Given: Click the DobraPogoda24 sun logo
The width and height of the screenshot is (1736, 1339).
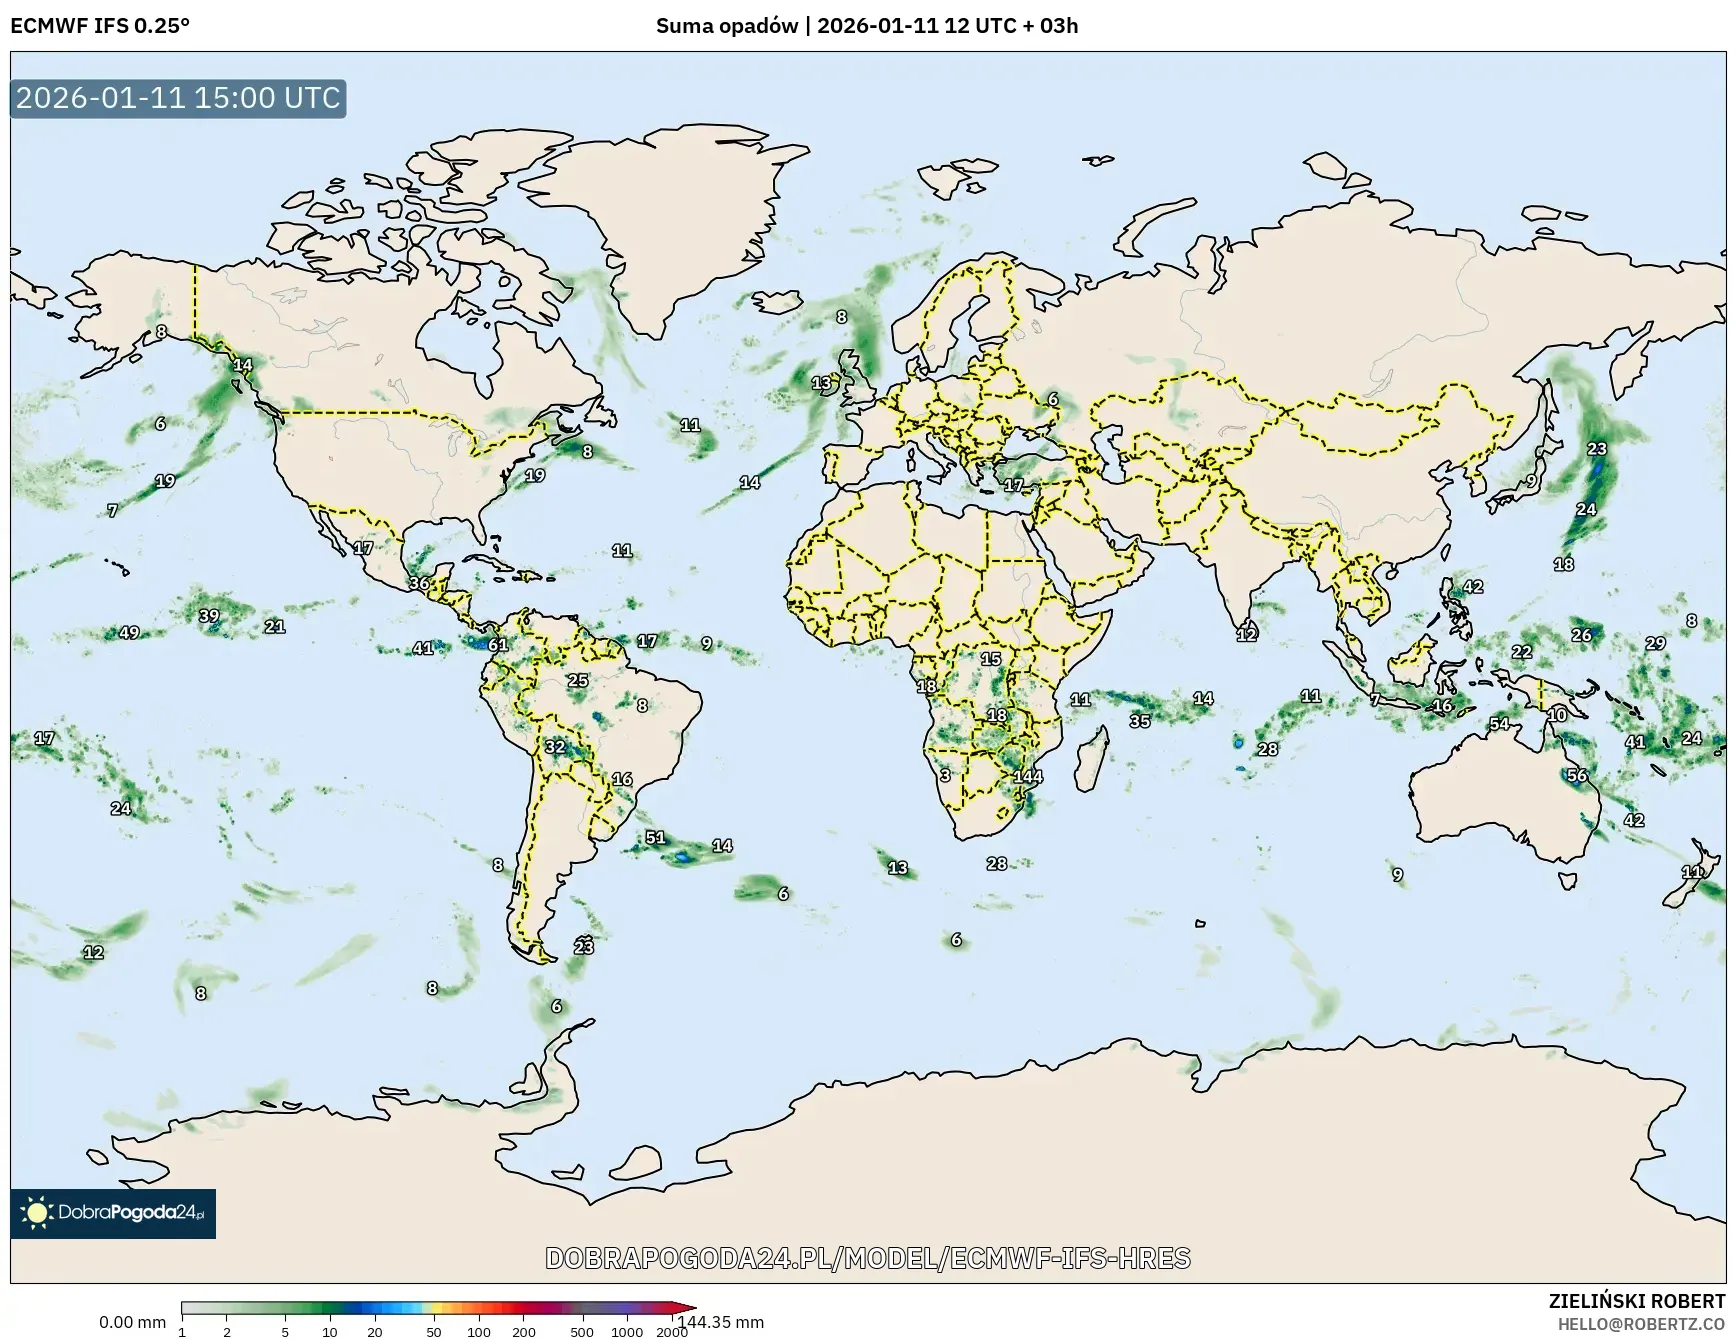Looking at the screenshot, I should coord(38,1213).
